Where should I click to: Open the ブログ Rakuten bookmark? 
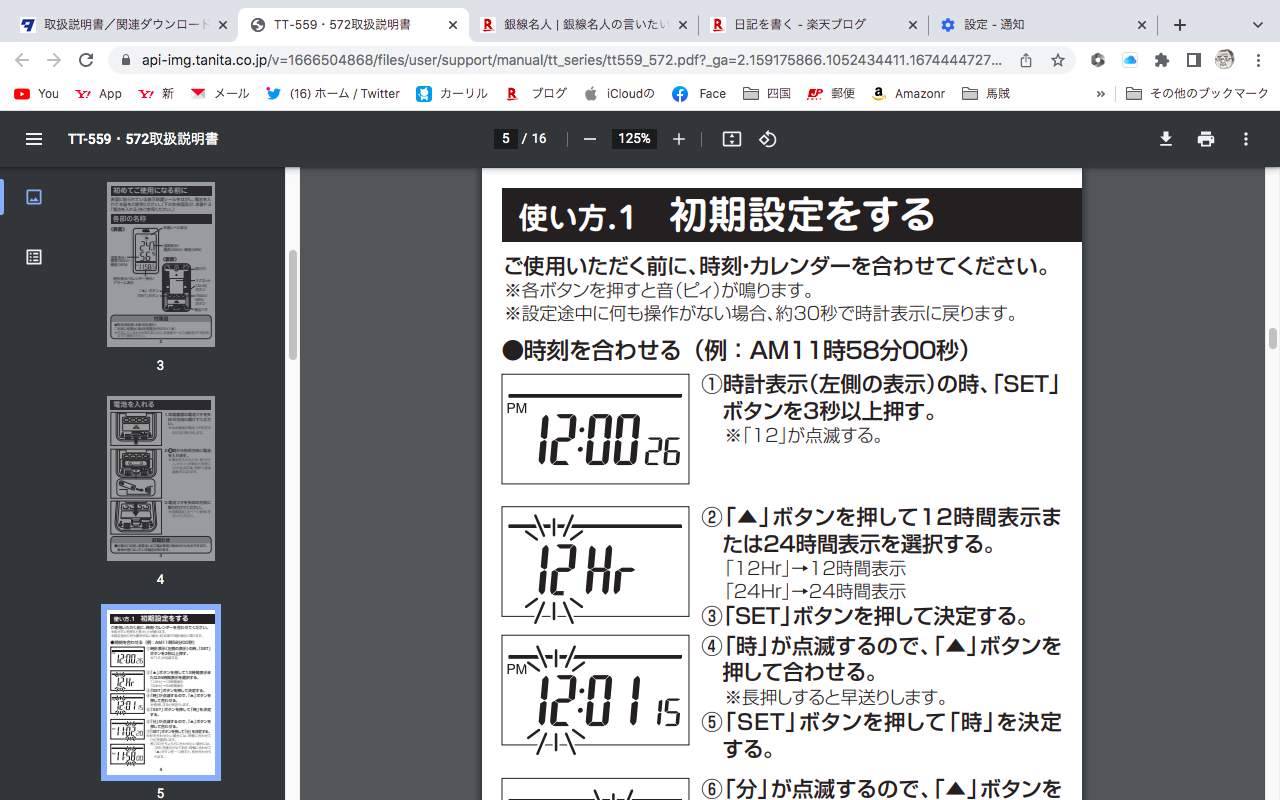point(537,94)
